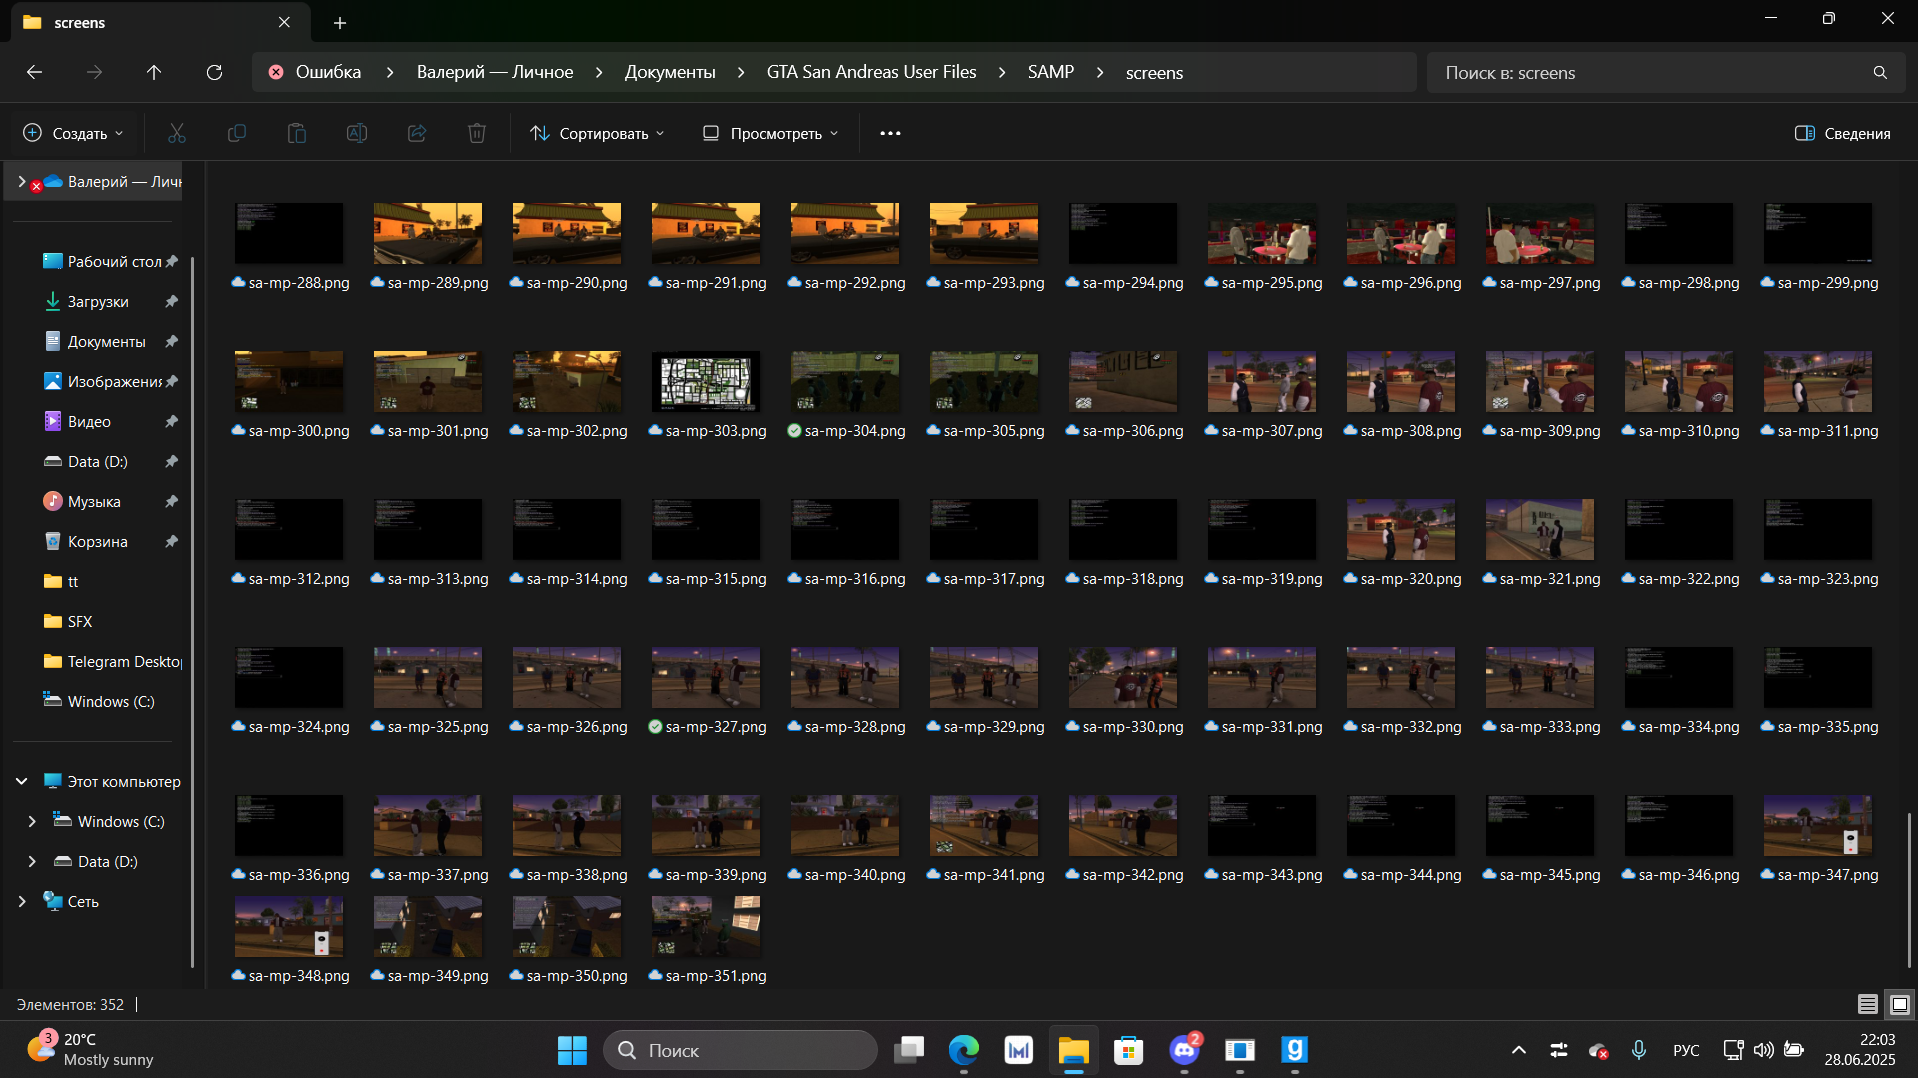Collapse the Этот компьютер tree section
The image size is (1918, 1078).
pos(22,781)
